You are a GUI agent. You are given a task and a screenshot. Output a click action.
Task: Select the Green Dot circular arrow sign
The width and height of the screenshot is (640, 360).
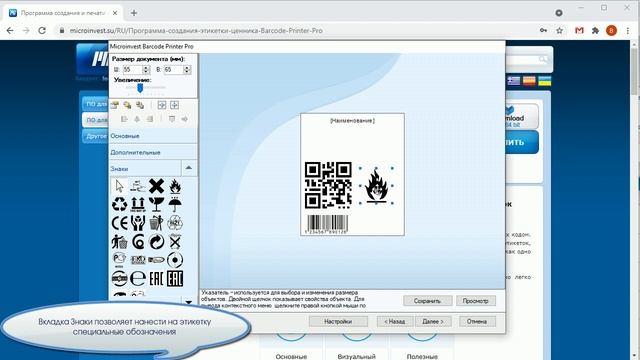[156, 242]
